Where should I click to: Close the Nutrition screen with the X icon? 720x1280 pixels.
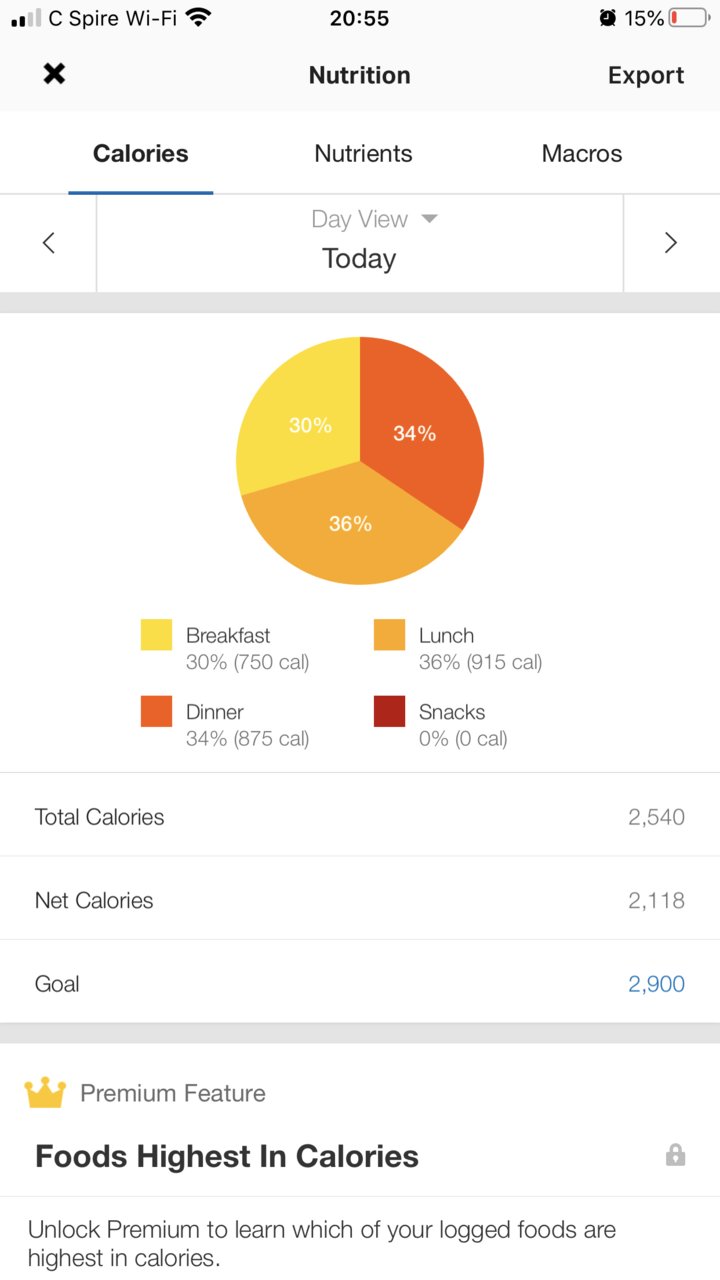pos(54,74)
